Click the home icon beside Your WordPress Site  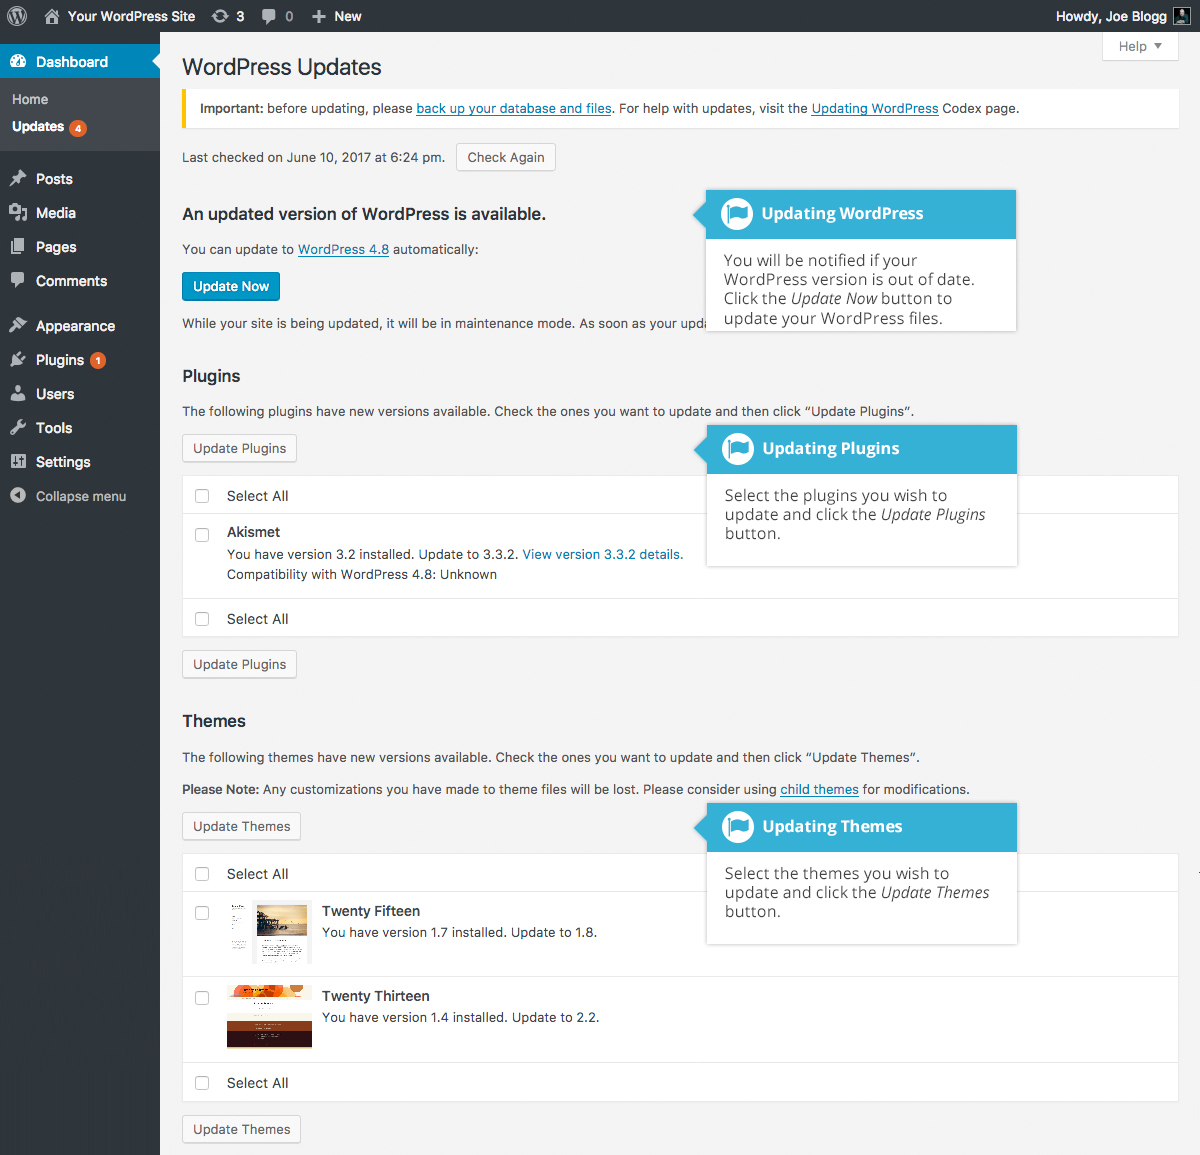point(52,16)
